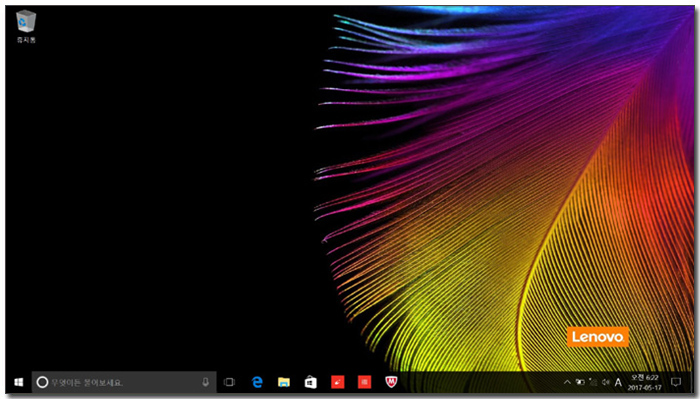Open the volume control
700x399 pixels.
(606, 382)
